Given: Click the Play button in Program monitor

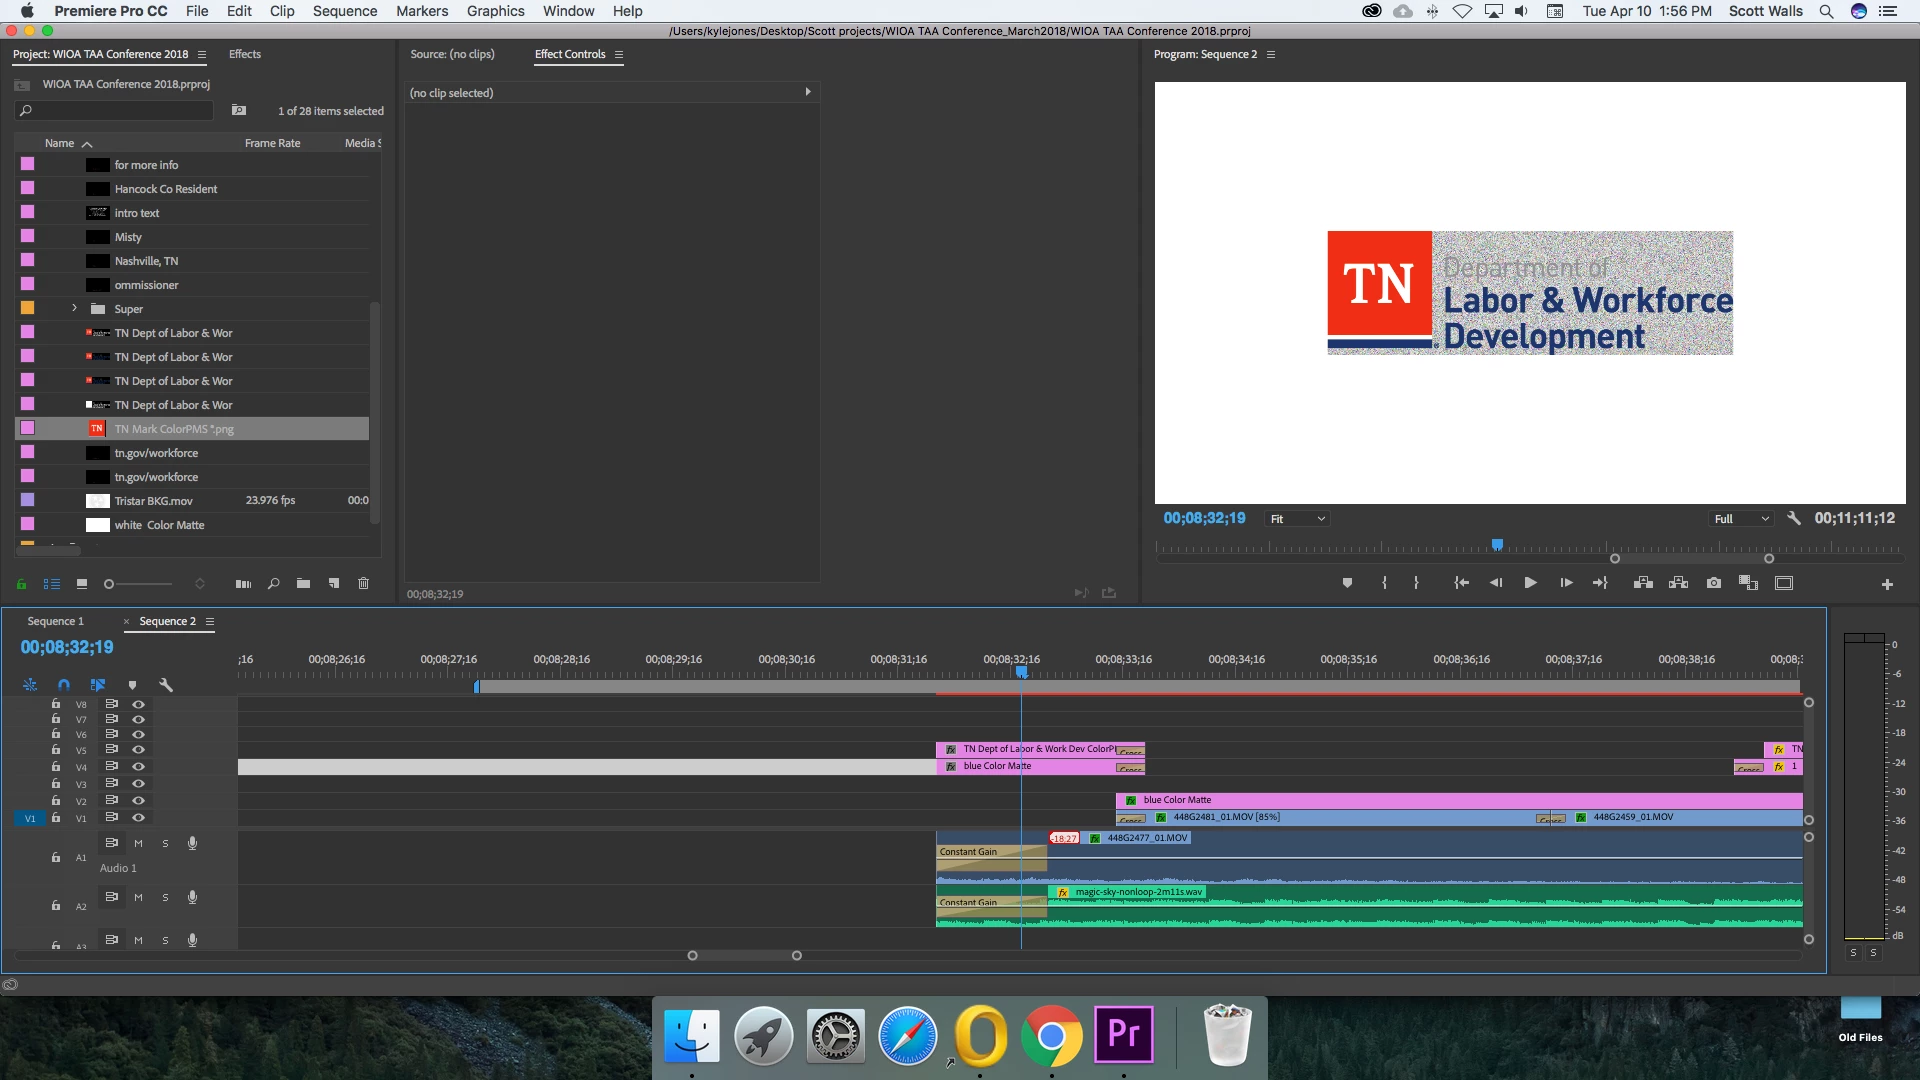Looking at the screenshot, I should click(1530, 583).
